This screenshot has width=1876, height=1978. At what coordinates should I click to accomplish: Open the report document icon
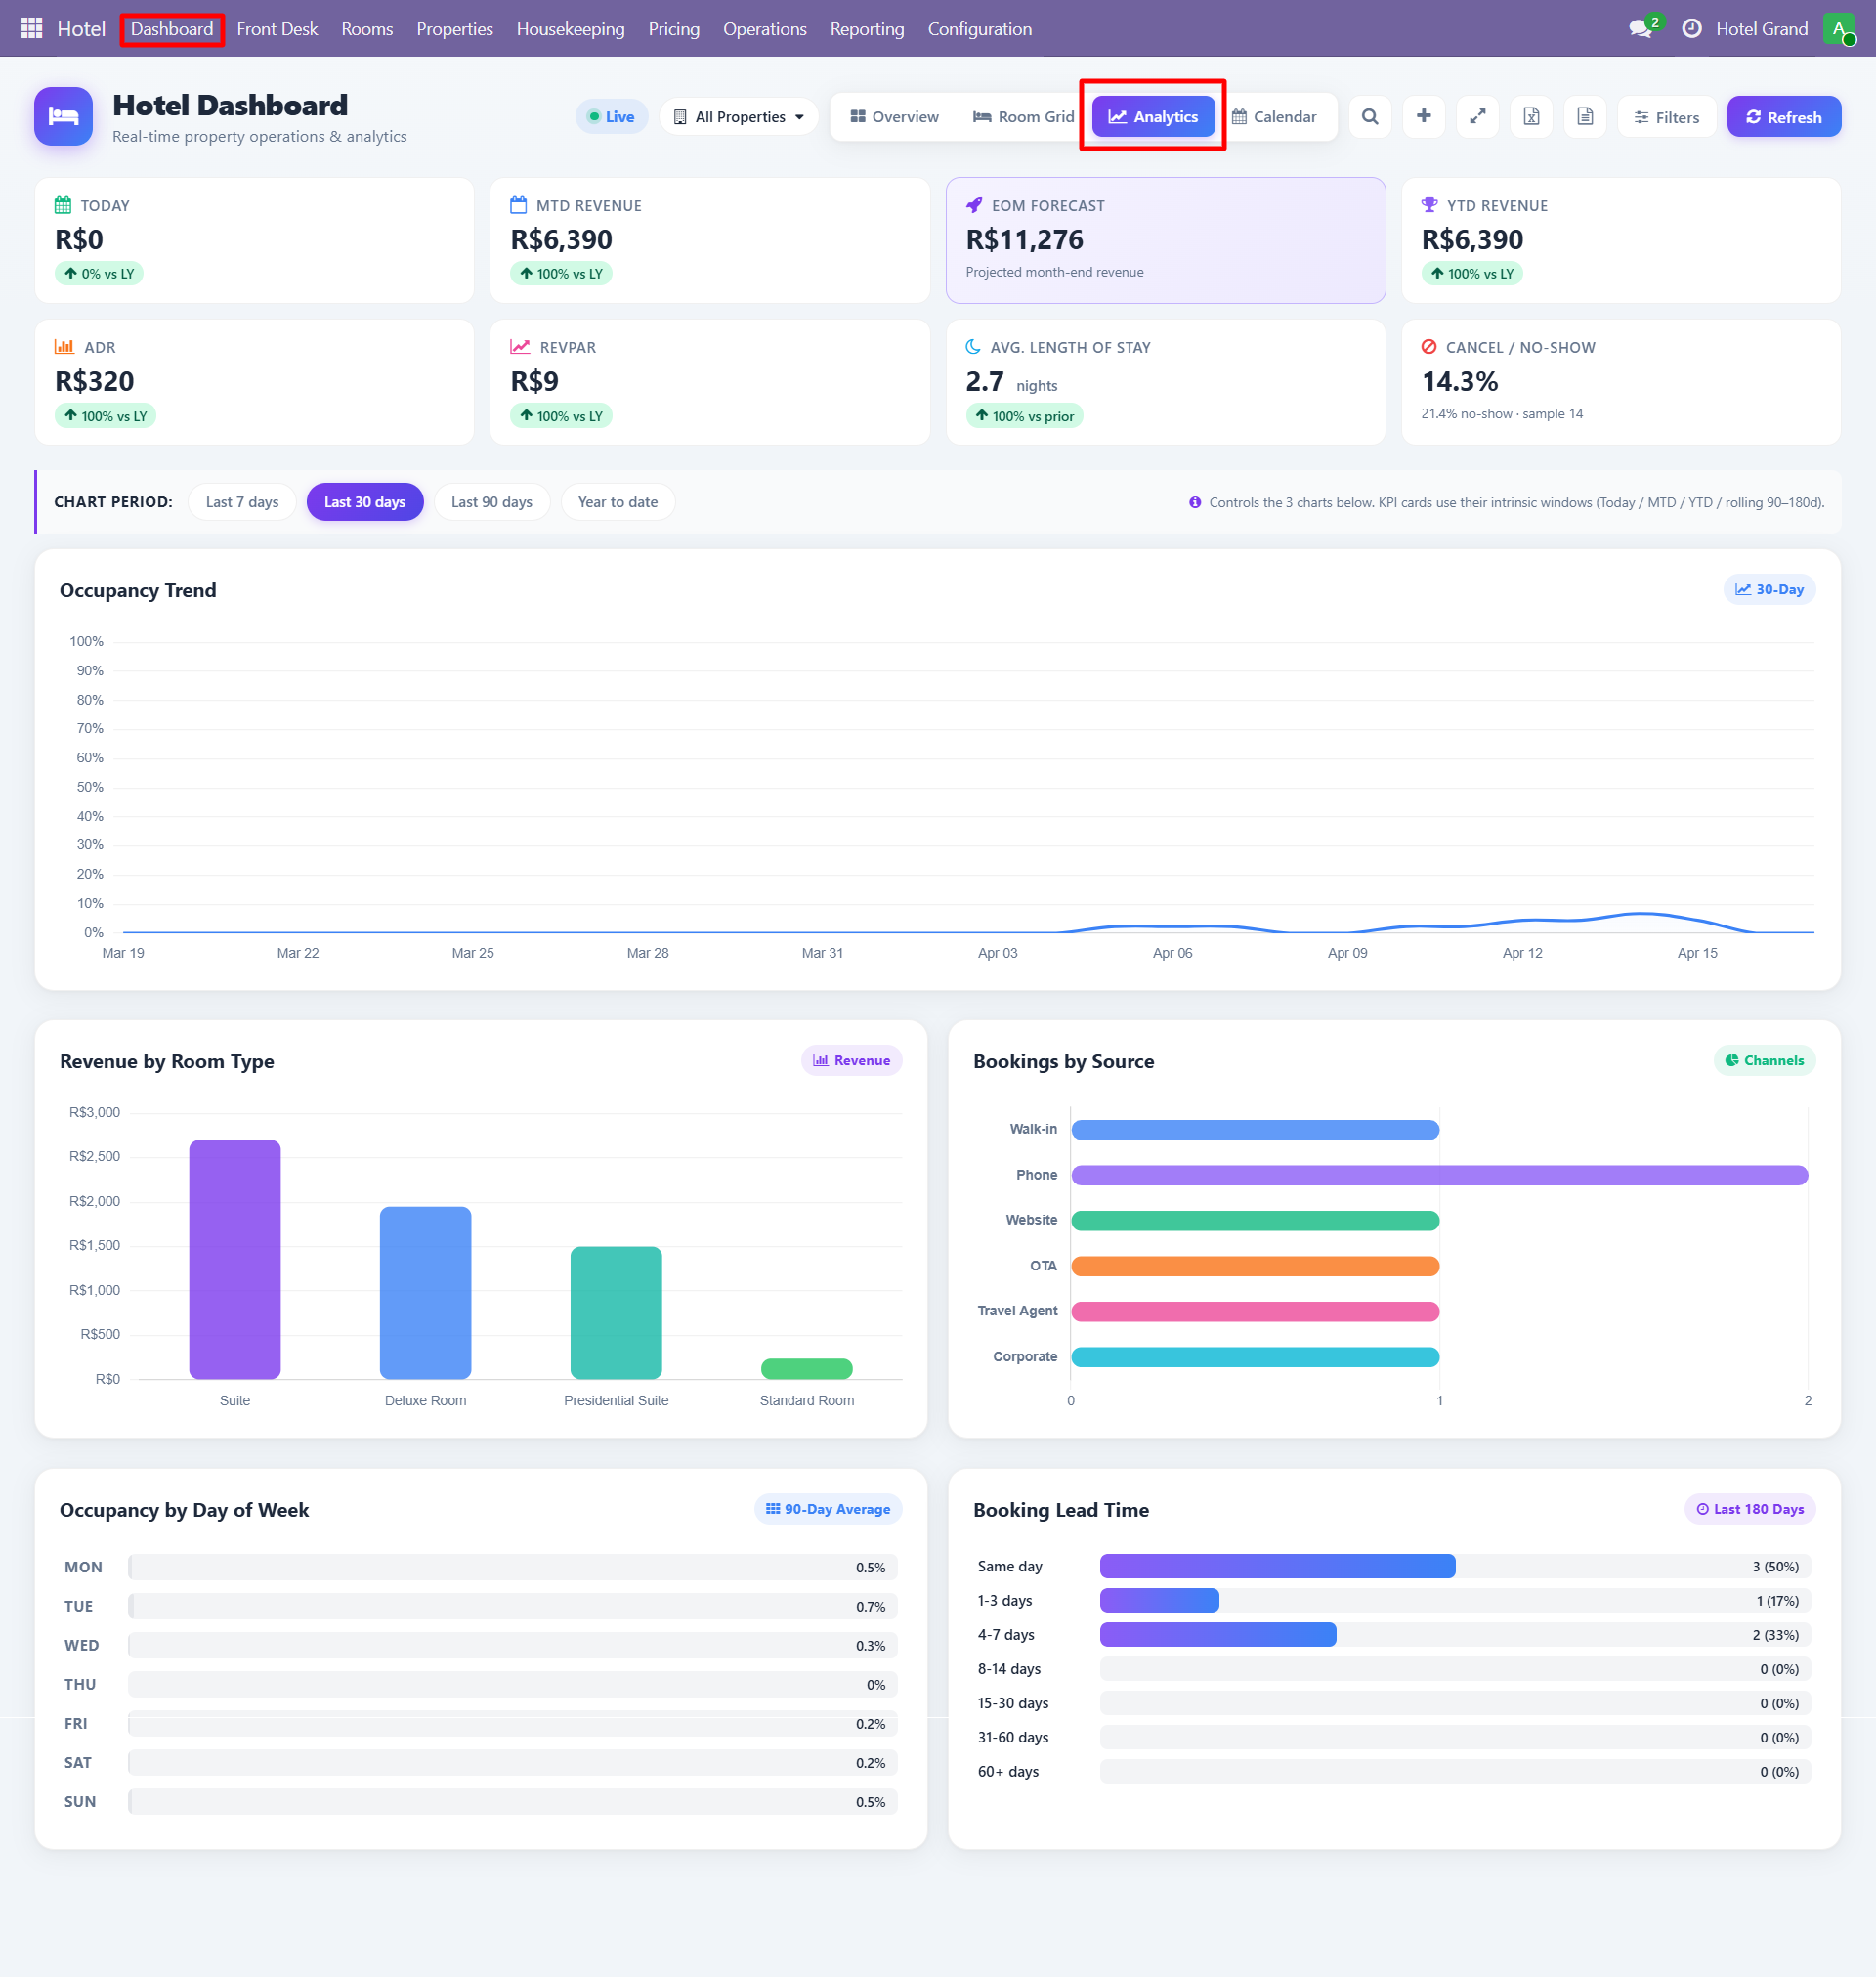pos(1585,116)
